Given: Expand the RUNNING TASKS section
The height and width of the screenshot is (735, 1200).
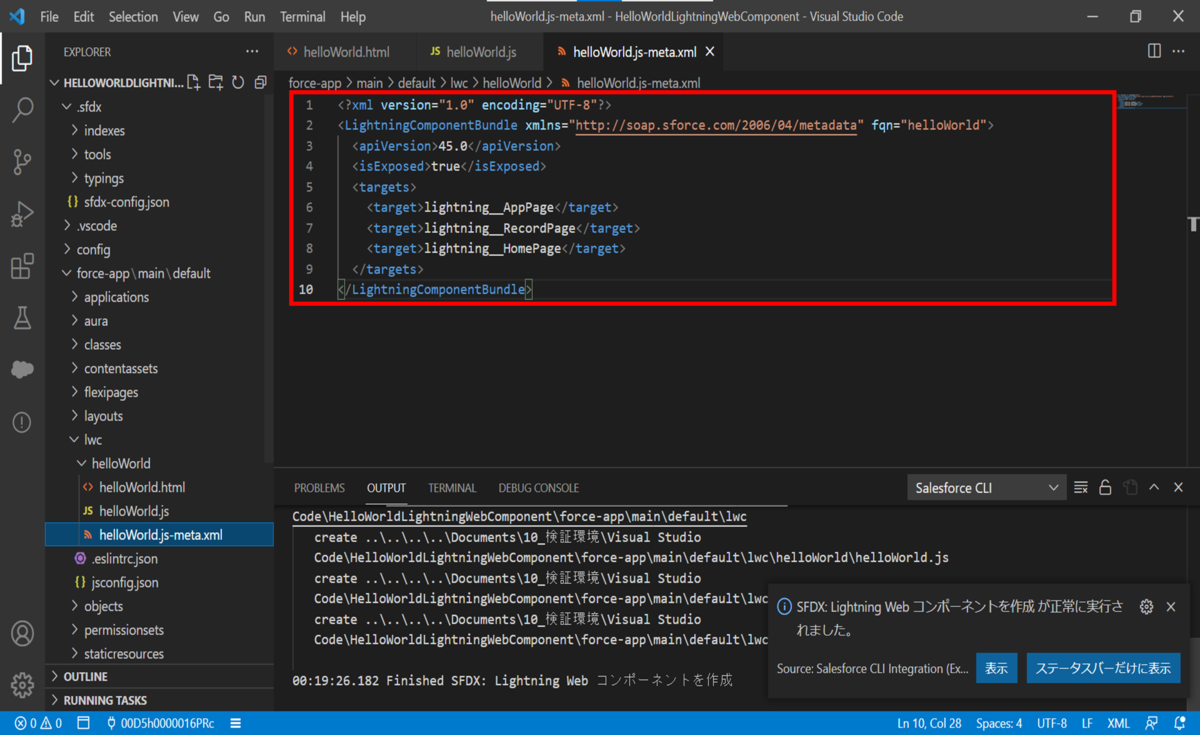Looking at the screenshot, I should pyautogui.click(x=159, y=701).
